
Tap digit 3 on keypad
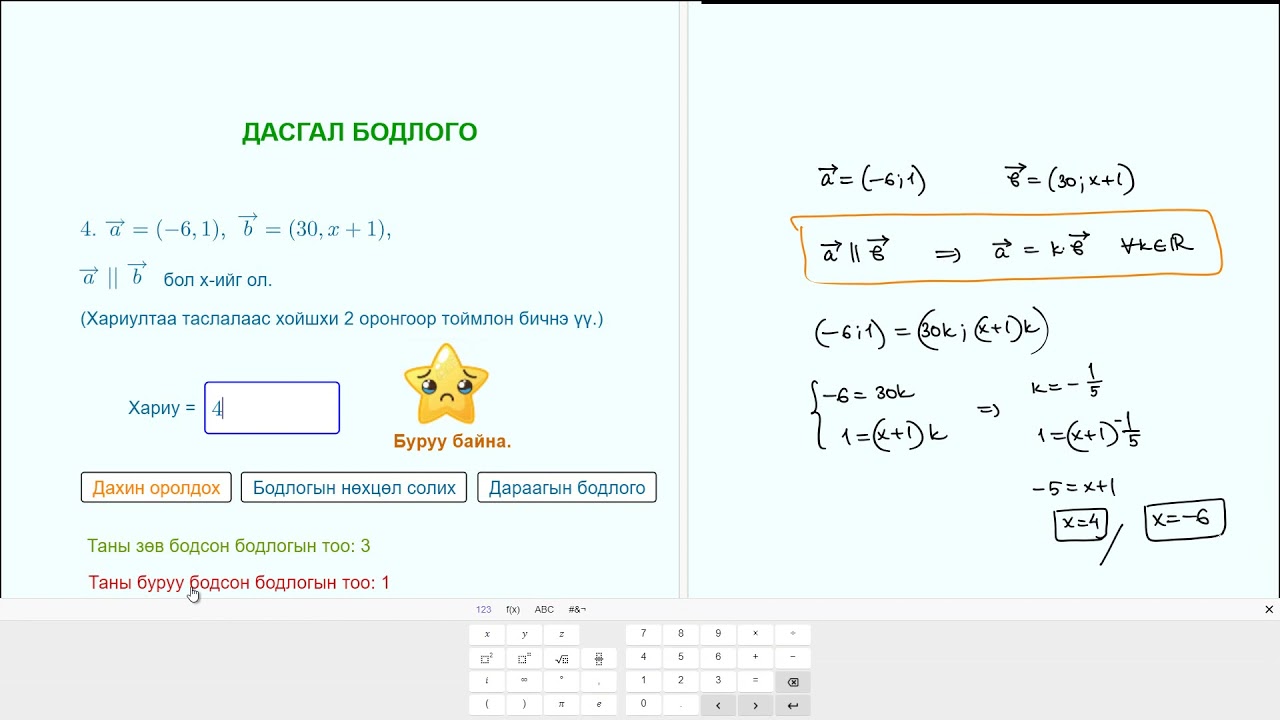point(718,681)
